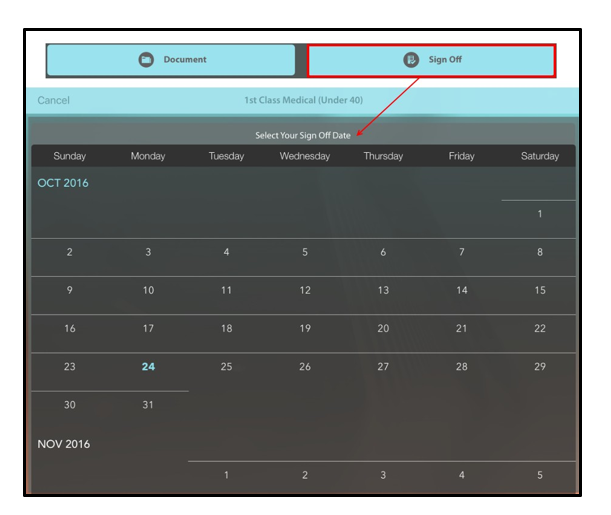Pick Sunday October 16
611x515 pixels.
[69, 328]
